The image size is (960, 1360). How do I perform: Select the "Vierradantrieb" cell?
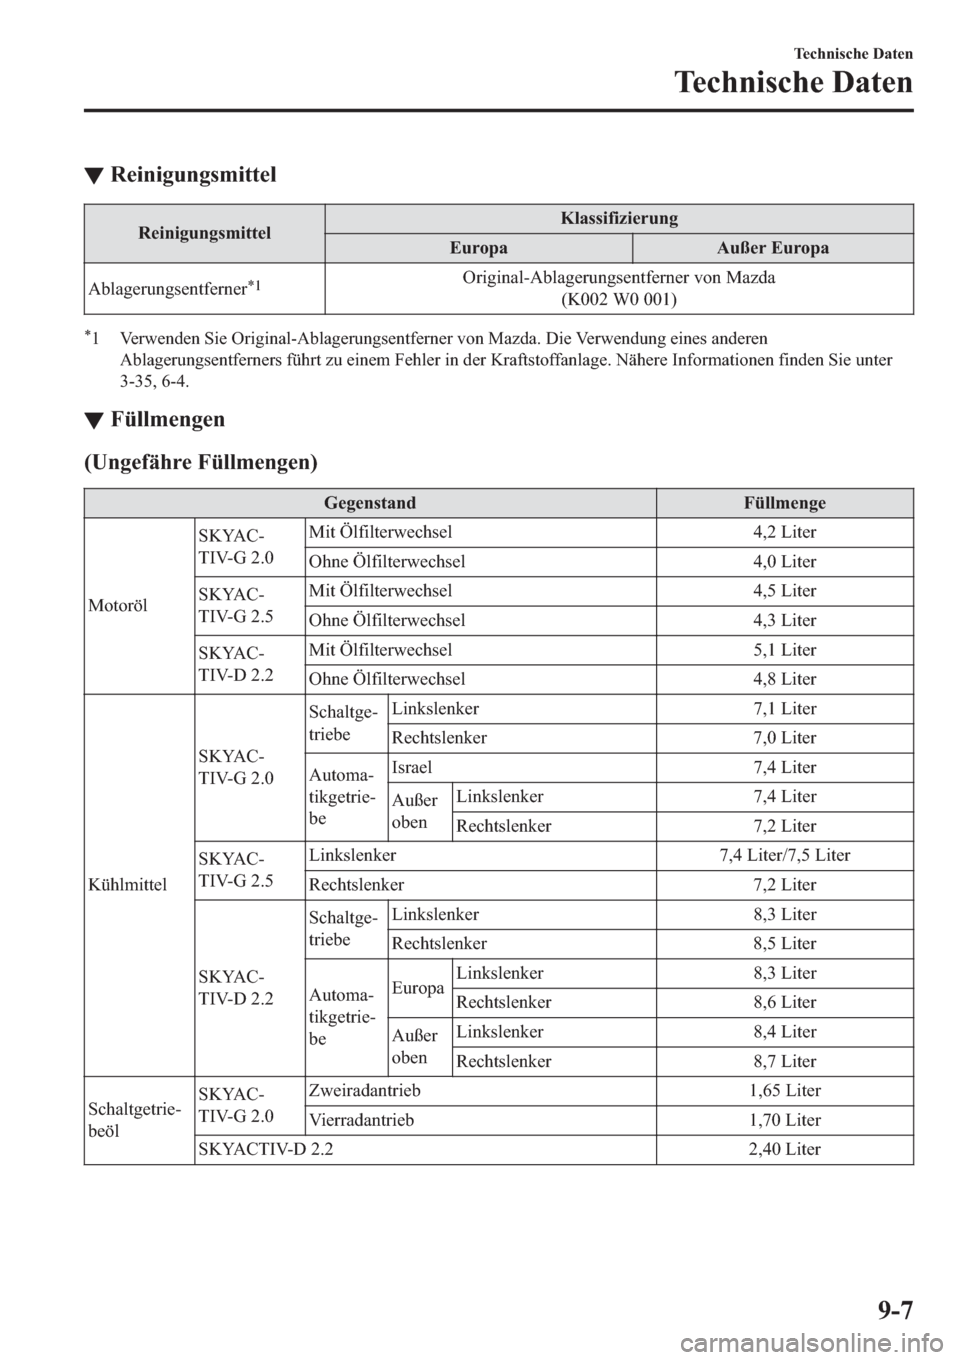[479, 1121]
